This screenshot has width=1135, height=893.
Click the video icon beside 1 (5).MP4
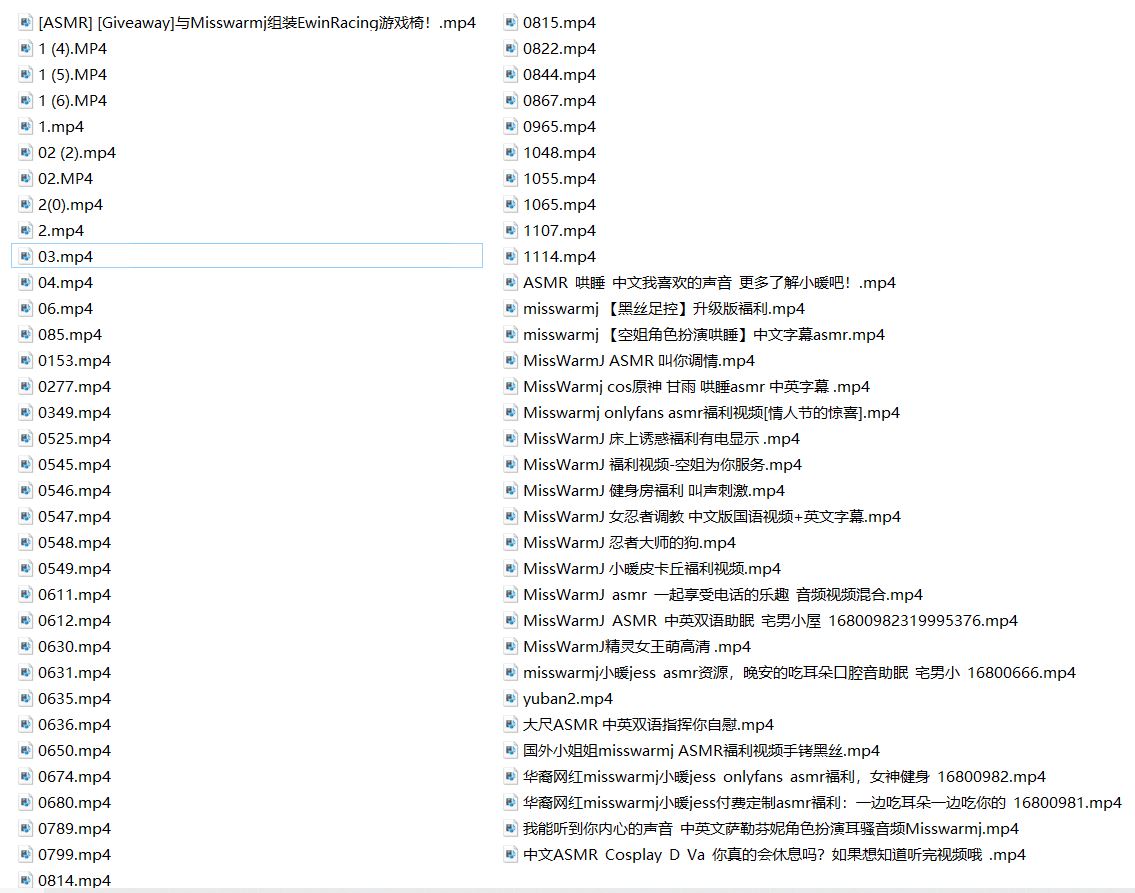pos(25,75)
